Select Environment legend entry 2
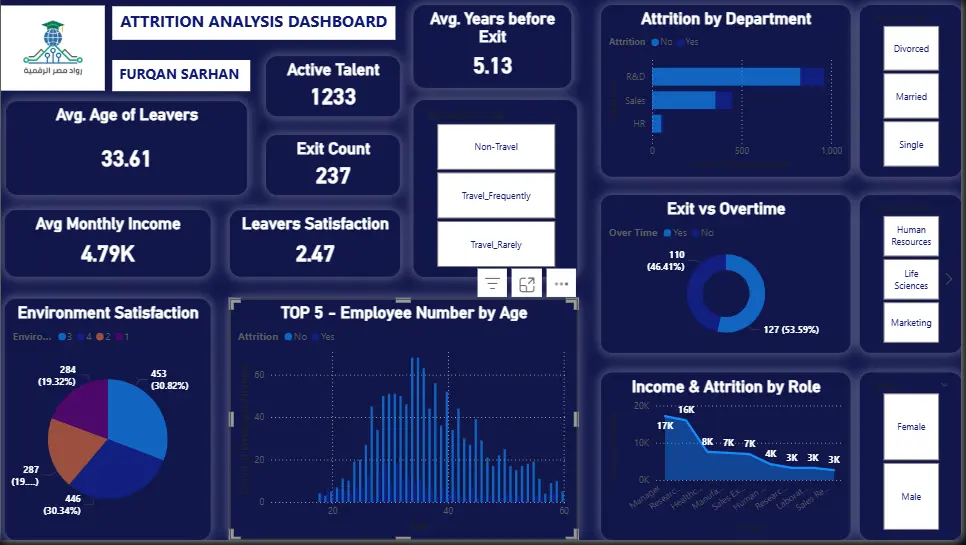 [x=103, y=337]
